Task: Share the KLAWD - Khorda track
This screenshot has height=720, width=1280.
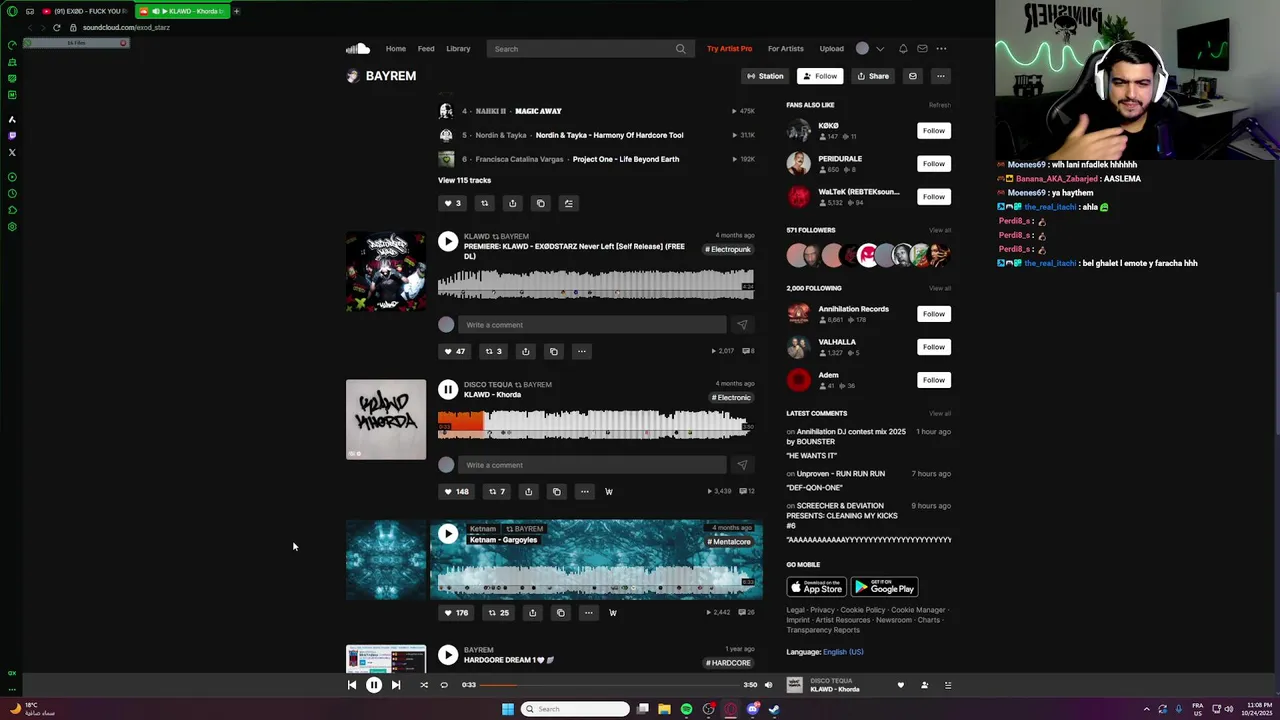Action: tap(528, 491)
